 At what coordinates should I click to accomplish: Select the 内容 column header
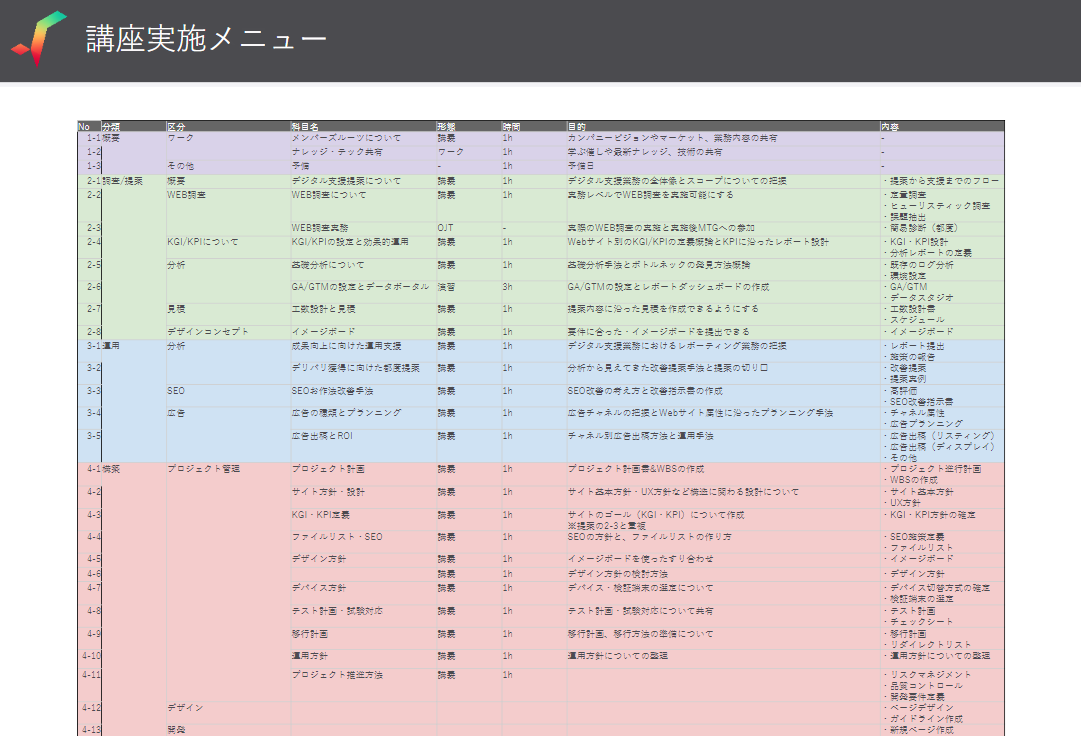point(890,127)
